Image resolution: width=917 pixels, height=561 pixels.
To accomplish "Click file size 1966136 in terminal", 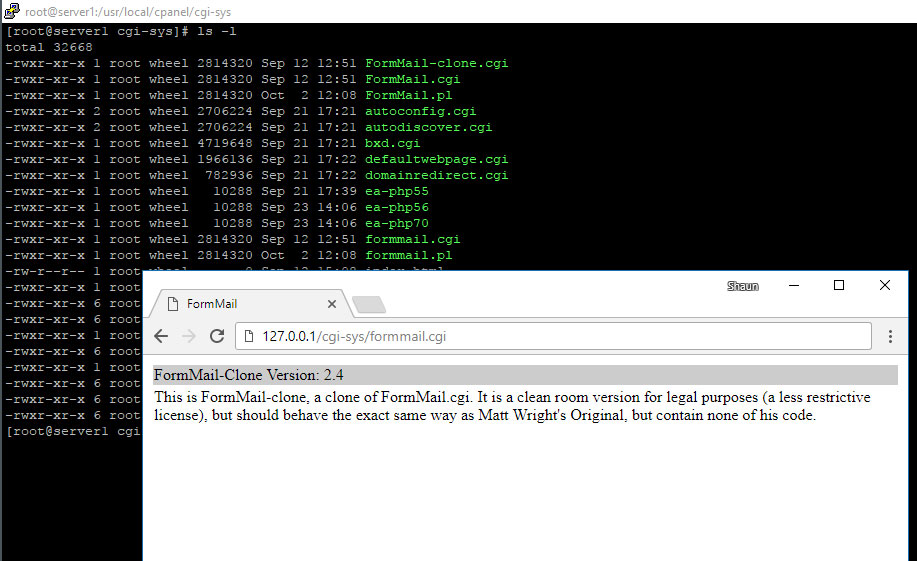I will click(x=225, y=159).
